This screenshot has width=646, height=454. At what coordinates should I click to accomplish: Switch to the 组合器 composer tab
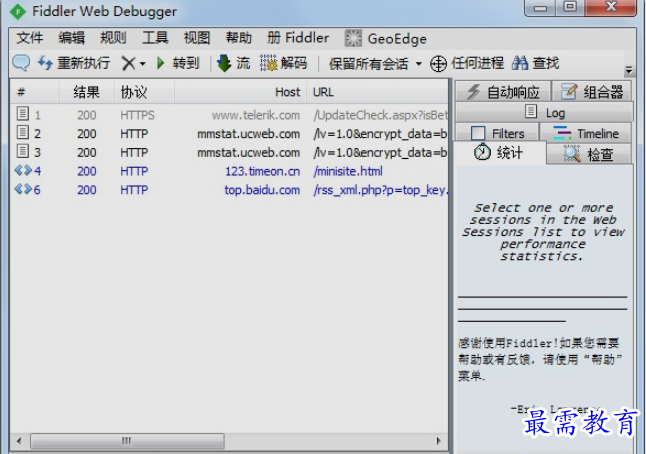pos(592,91)
